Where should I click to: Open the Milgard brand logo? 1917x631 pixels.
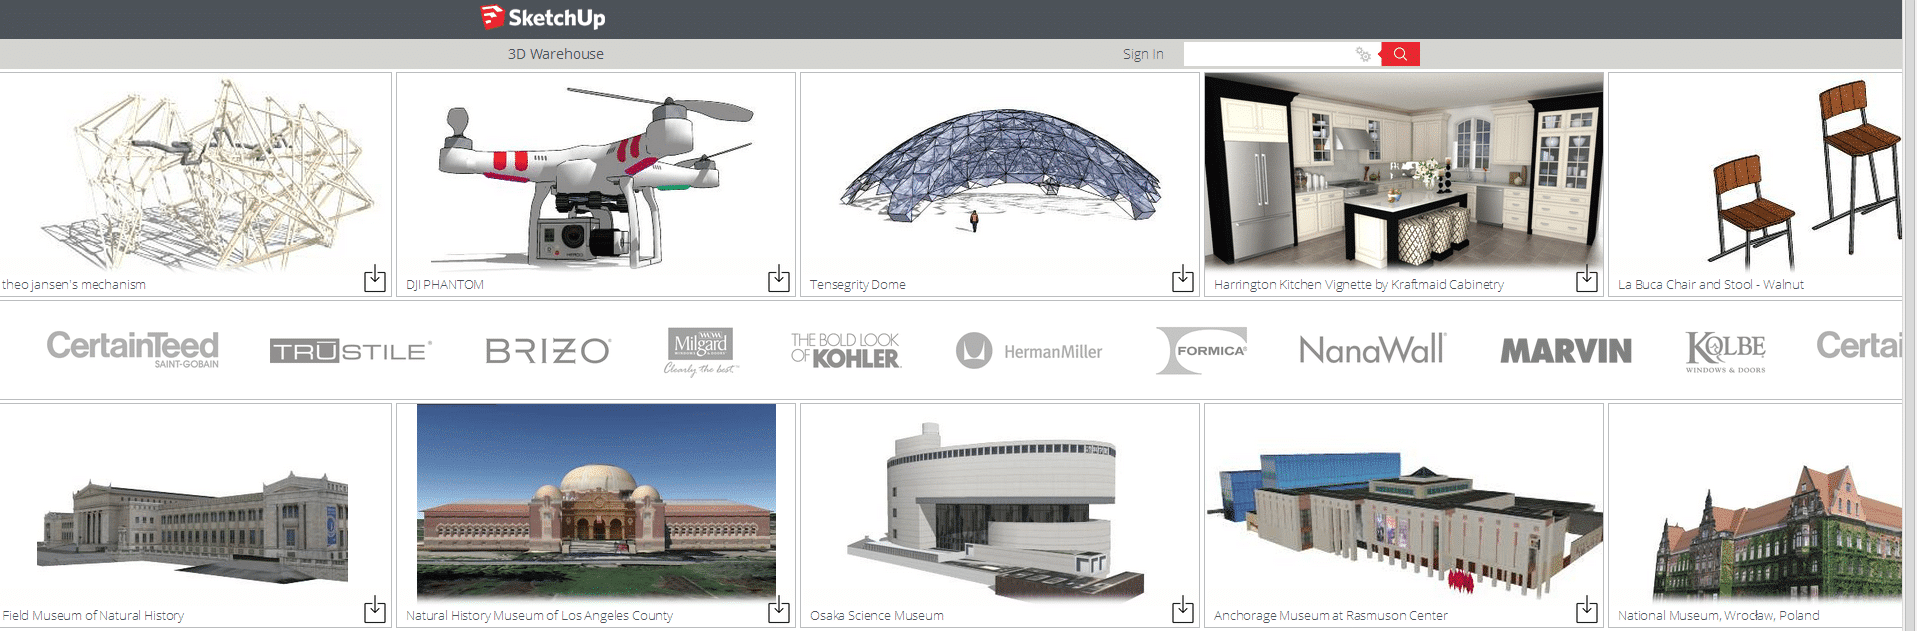[x=700, y=351]
